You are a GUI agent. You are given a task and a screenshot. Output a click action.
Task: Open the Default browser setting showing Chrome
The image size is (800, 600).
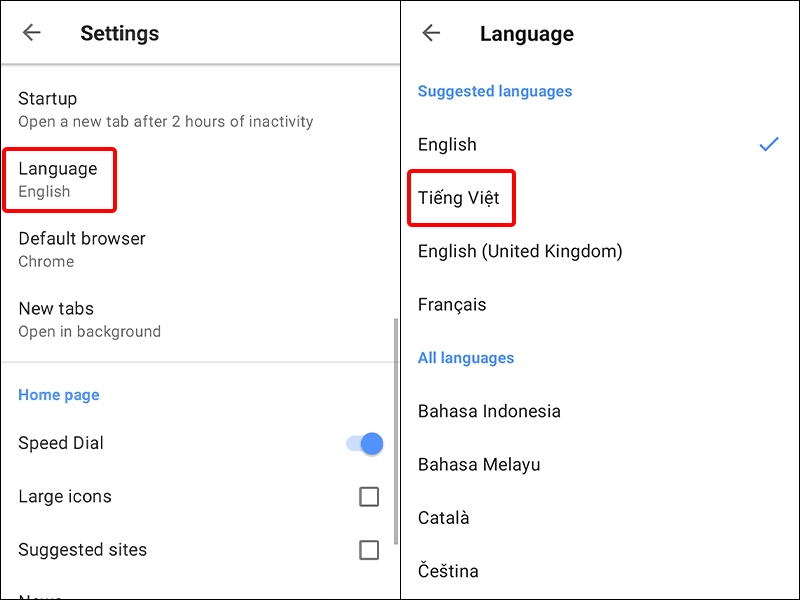coord(100,248)
